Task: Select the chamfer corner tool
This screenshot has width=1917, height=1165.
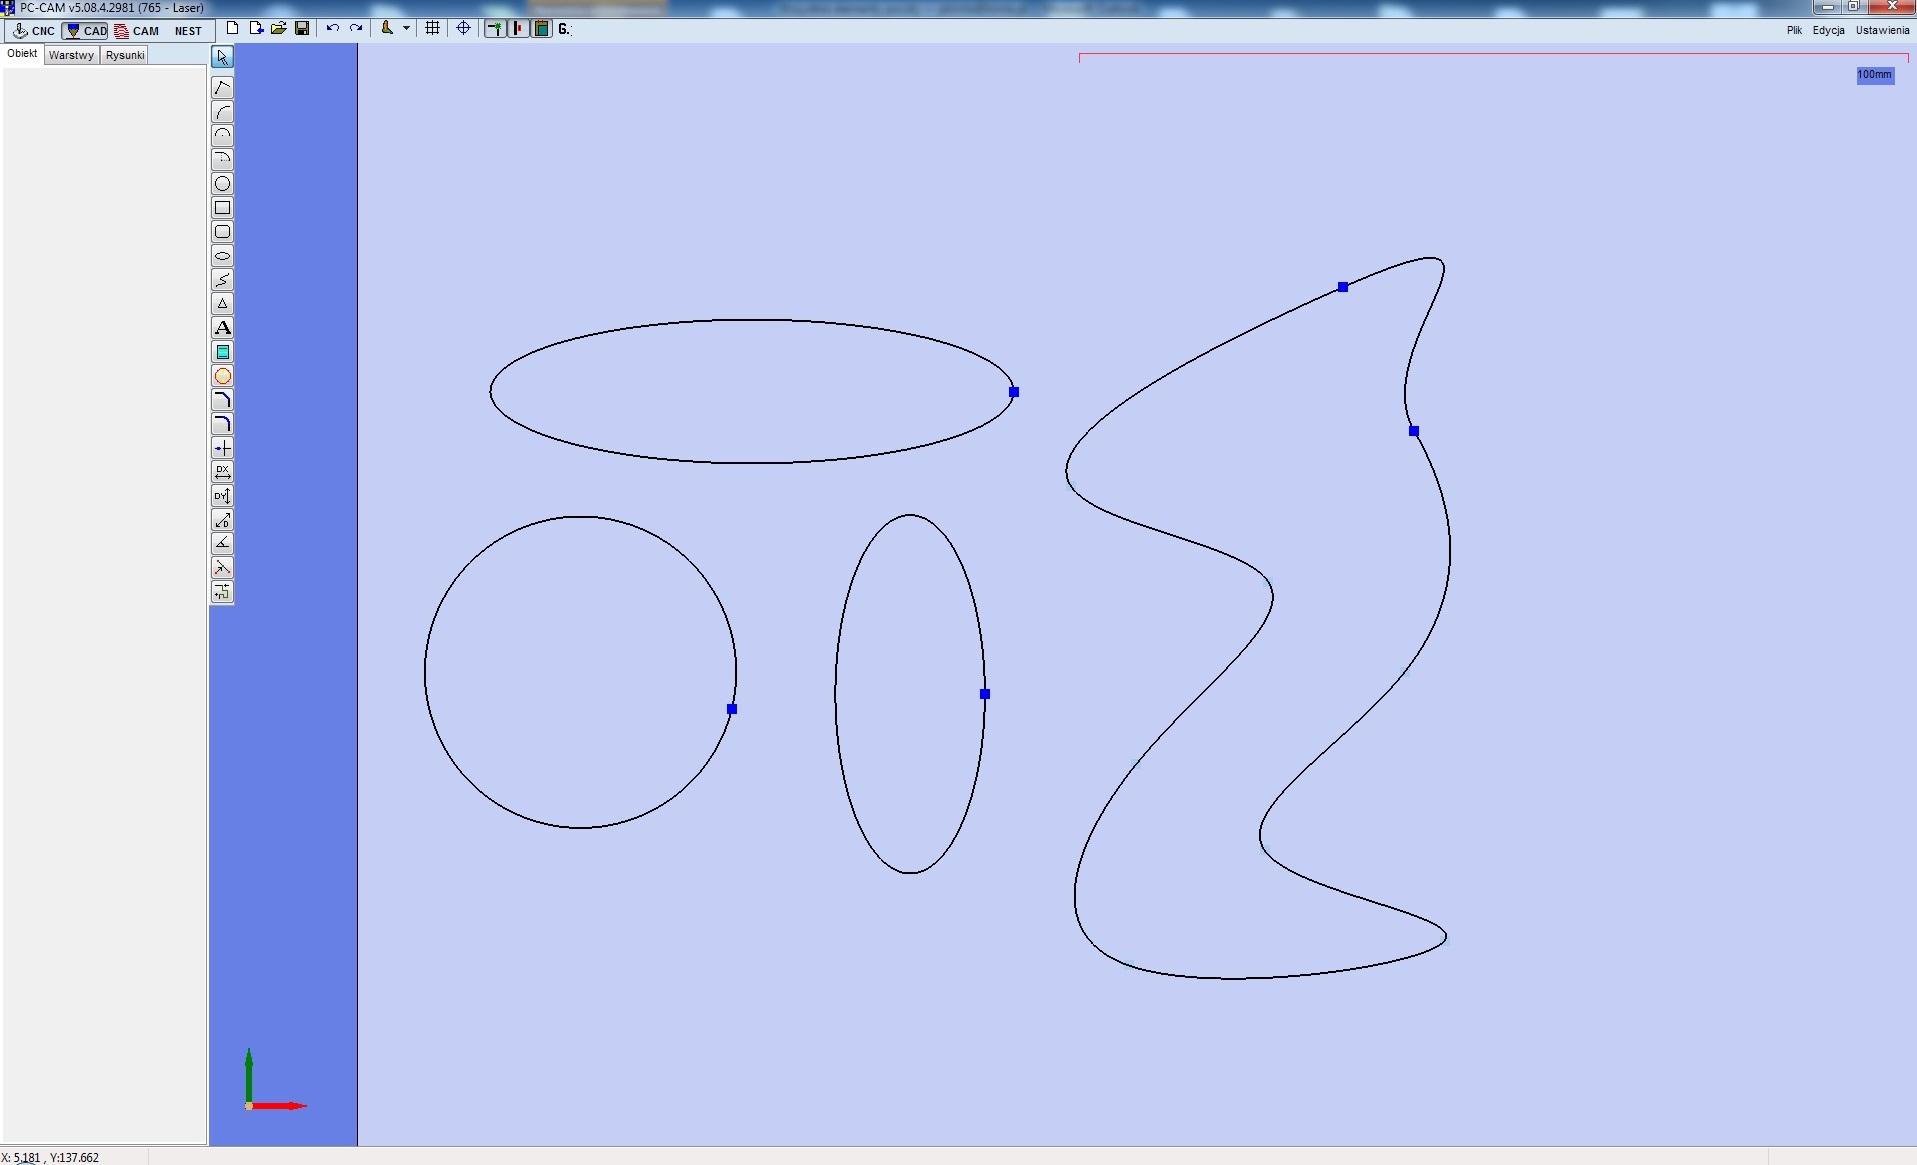Action: coord(222,400)
